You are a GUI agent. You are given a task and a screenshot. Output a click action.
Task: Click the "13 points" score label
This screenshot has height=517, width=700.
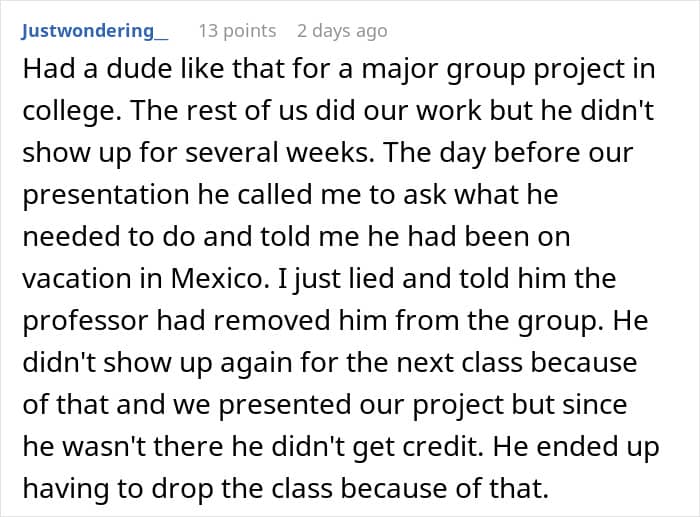pos(237,31)
